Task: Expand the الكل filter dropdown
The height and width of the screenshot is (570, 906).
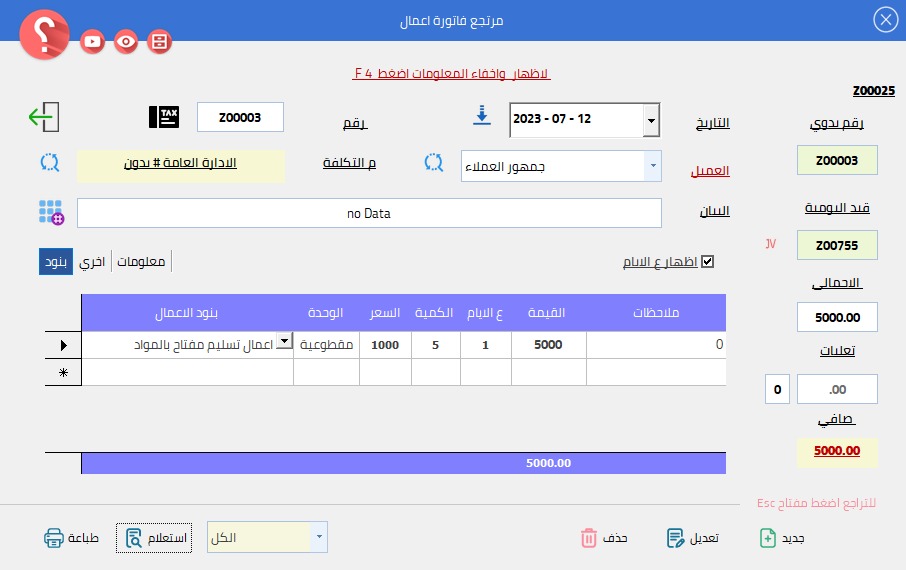Action: 319,538
